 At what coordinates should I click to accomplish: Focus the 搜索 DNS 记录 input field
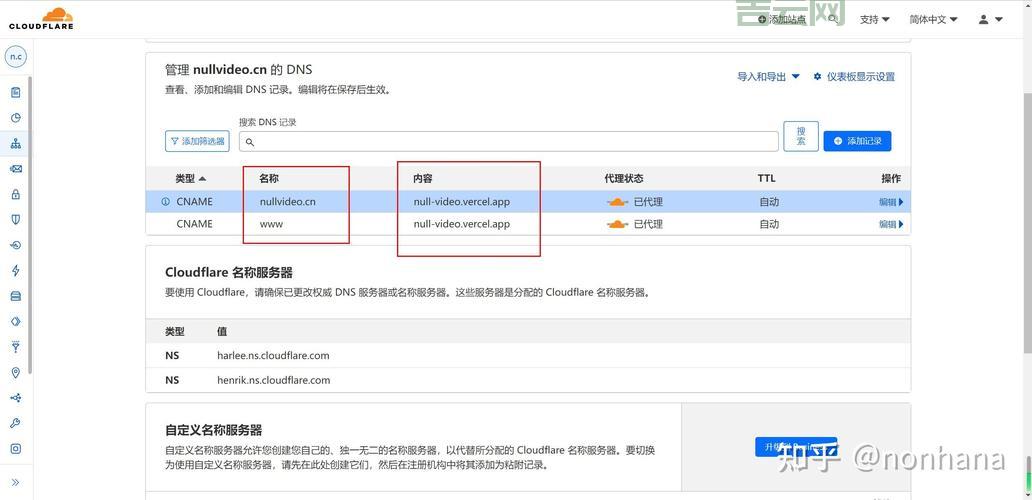click(x=509, y=141)
